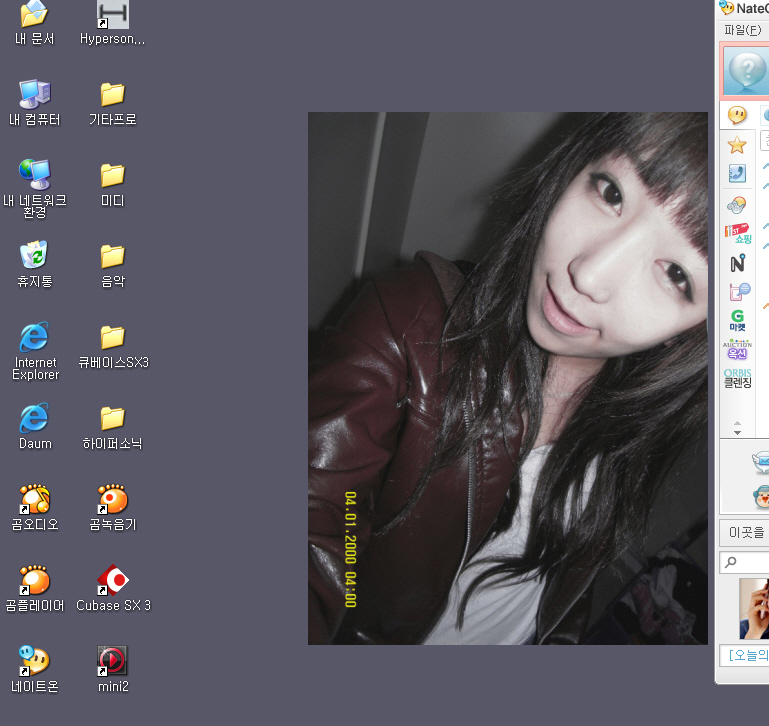The image size is (769, 726).
Task: Select the 네이트온 messenger desktop icon
Action: pos(35,662)
